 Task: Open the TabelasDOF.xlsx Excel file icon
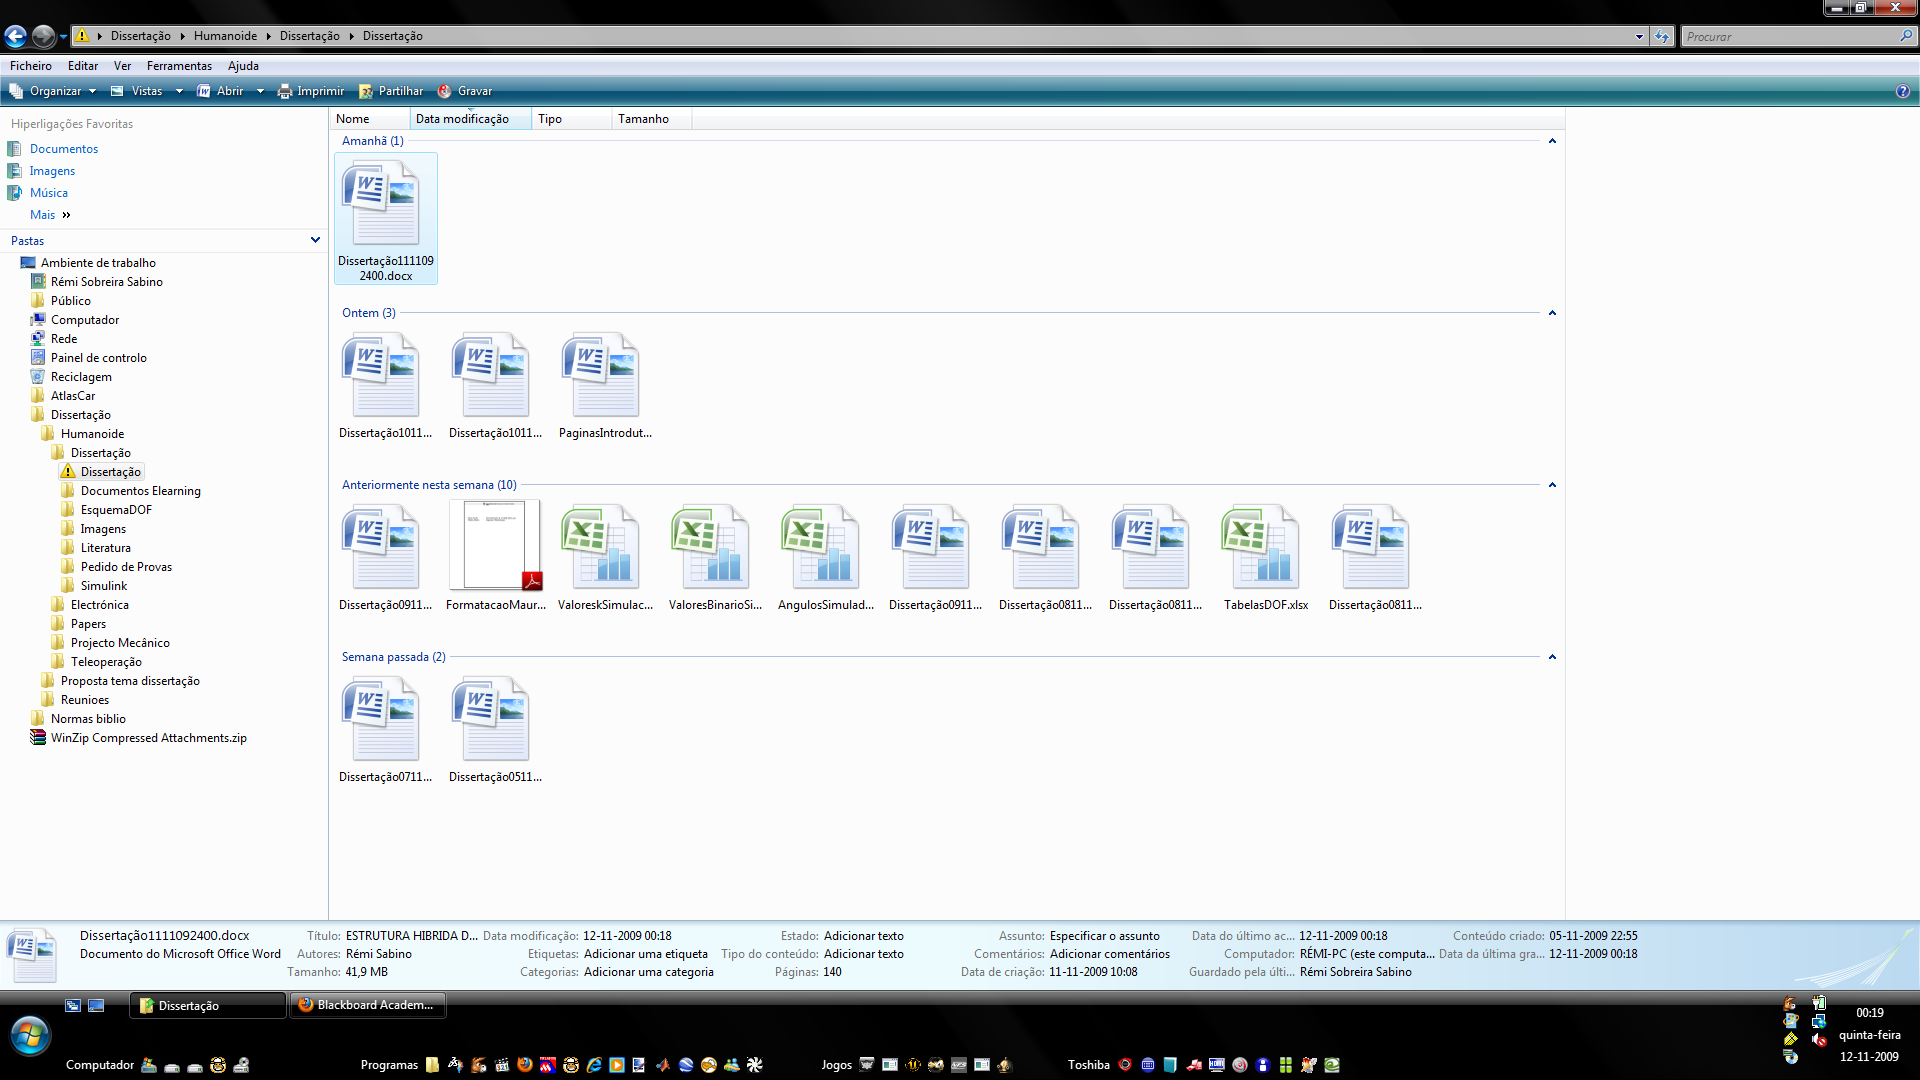coord(1261,547)
